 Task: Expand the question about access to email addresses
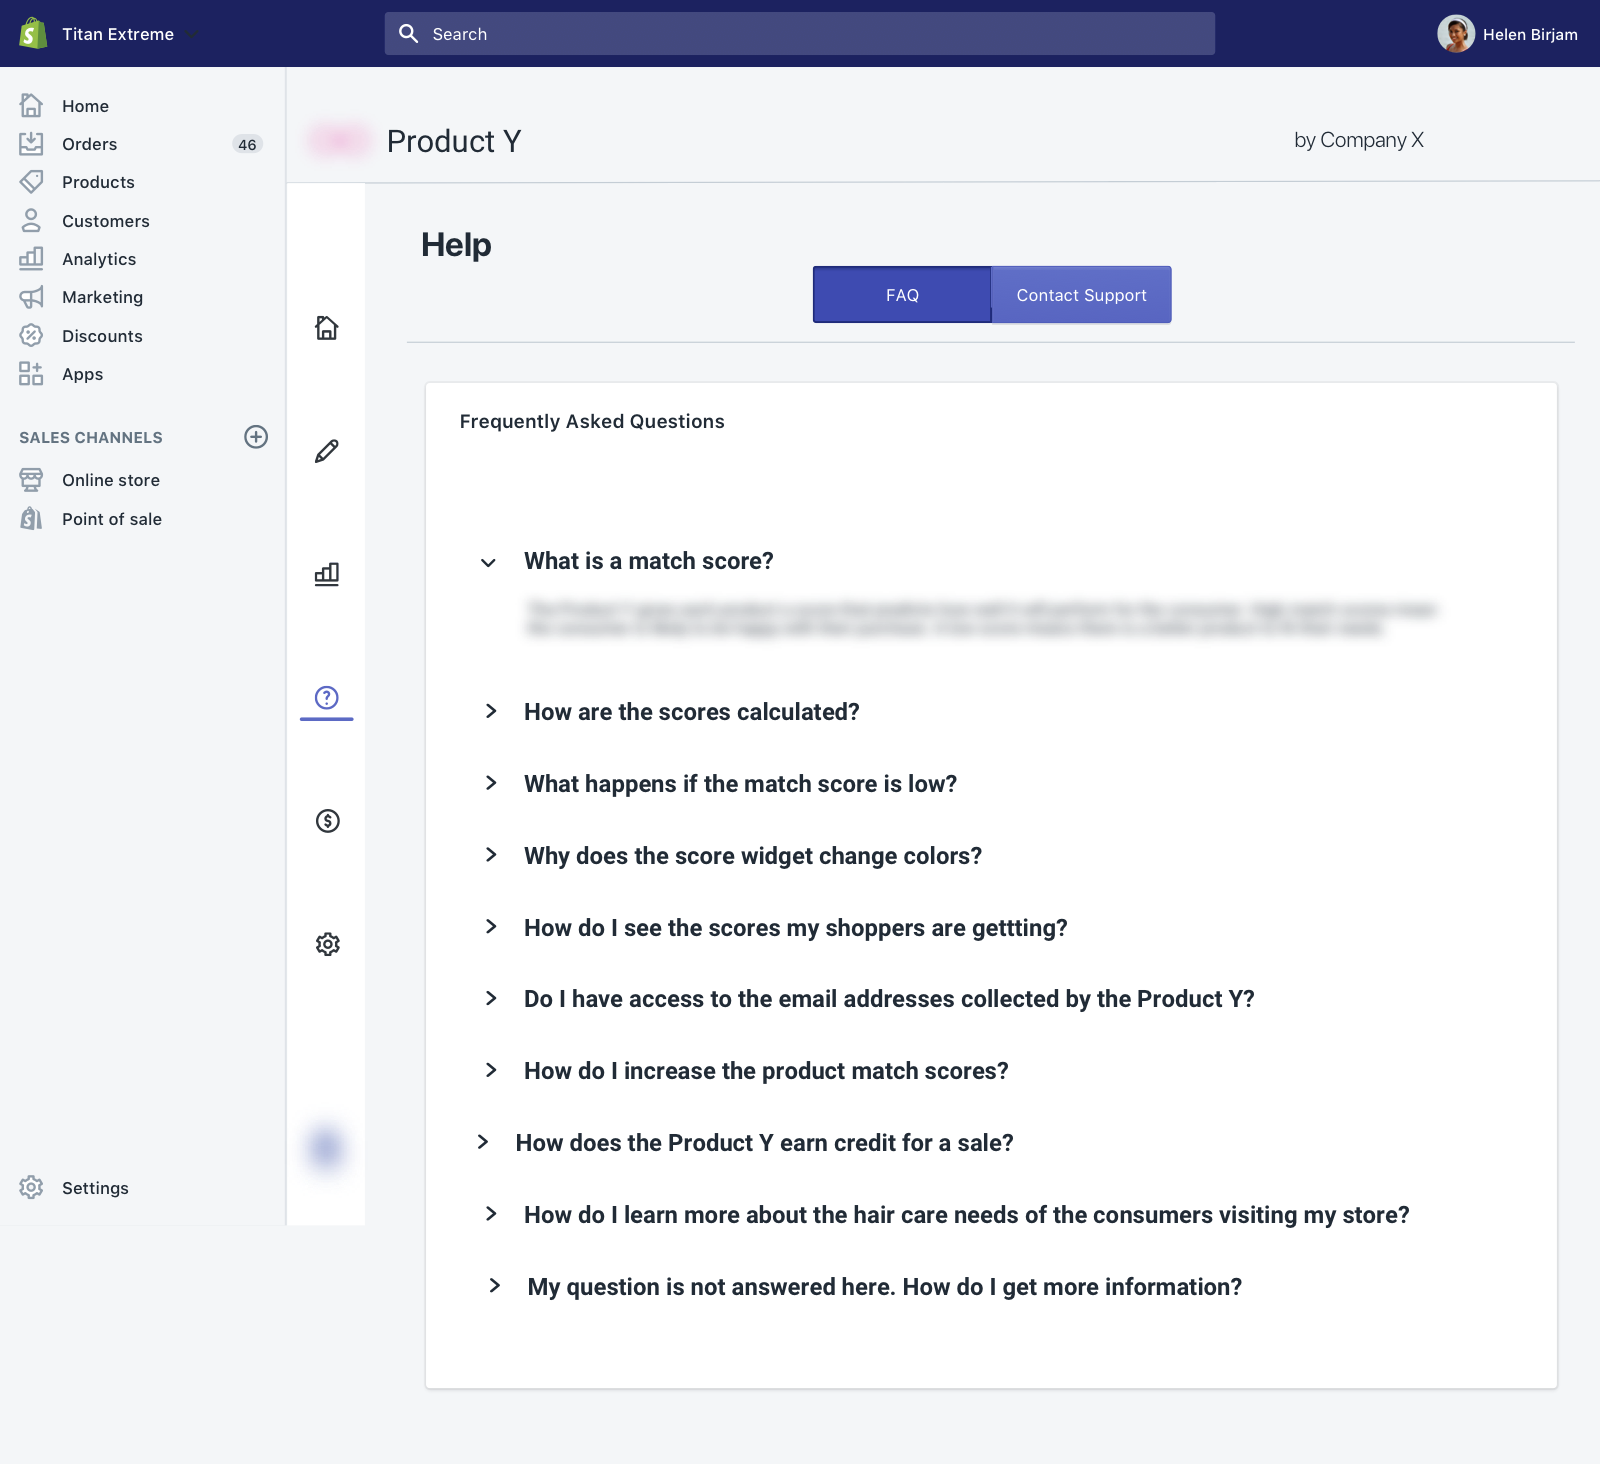491,998
